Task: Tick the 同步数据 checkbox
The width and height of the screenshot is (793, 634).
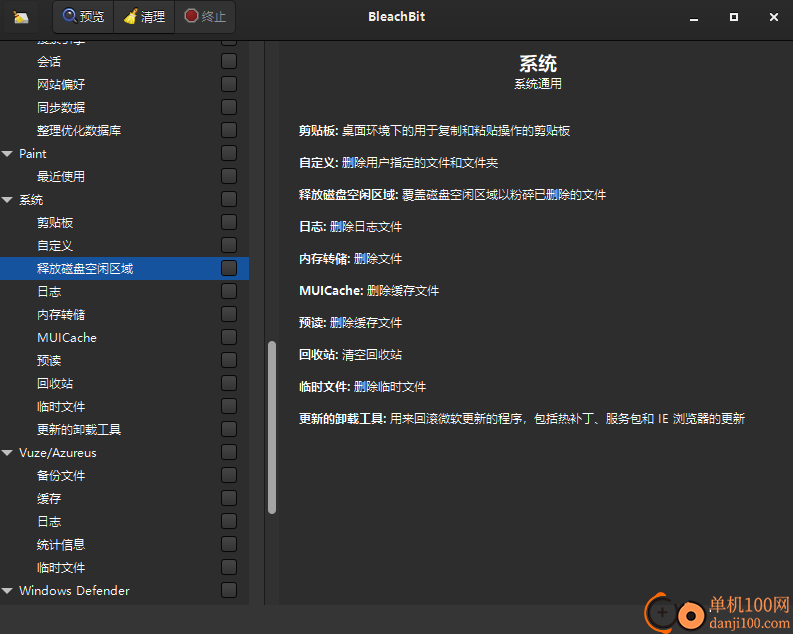Action: [229, 107]
